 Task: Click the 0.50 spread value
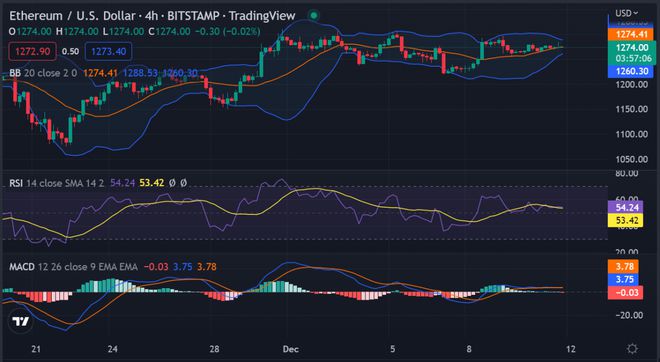coord(70,51)
